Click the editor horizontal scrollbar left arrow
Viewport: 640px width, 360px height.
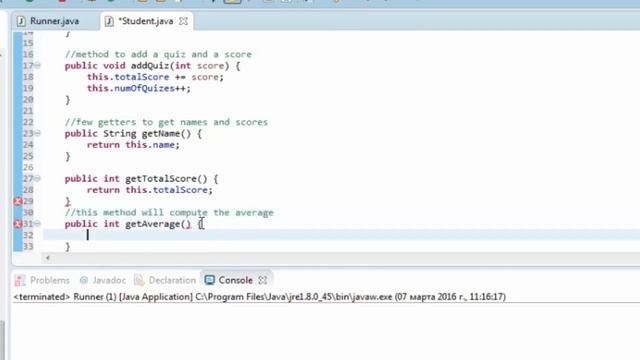coord(47,258)
